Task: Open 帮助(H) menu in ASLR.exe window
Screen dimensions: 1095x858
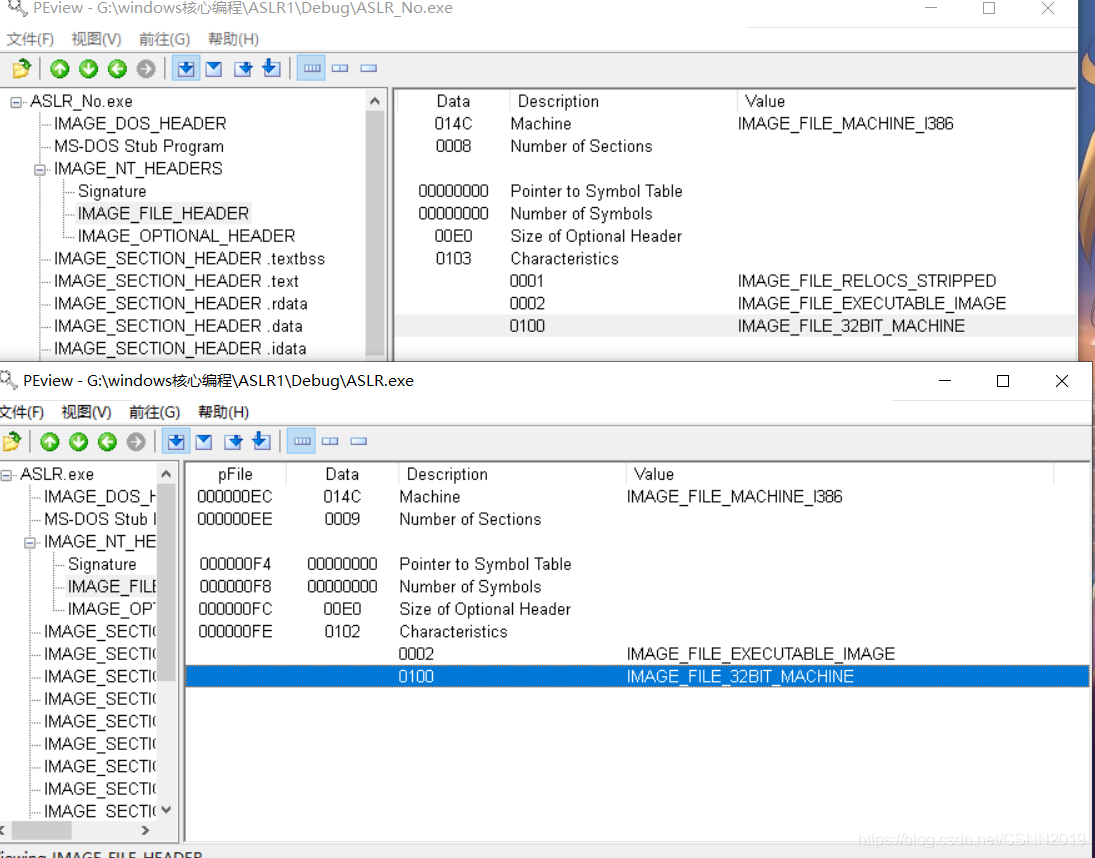Action: [x=223, y=412]
